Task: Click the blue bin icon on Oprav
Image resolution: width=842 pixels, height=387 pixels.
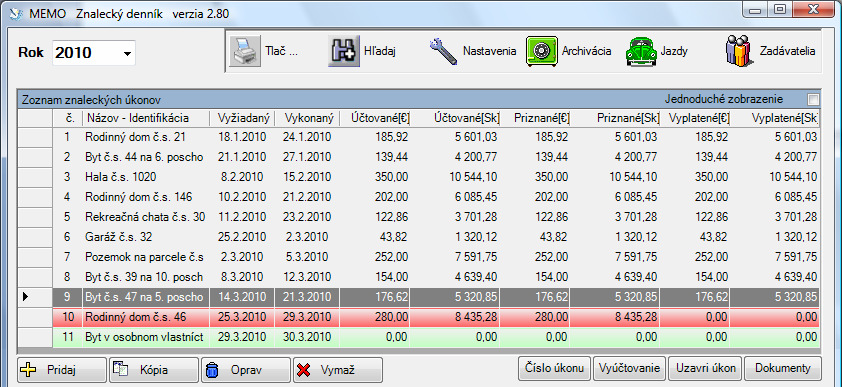Action: 213,370
